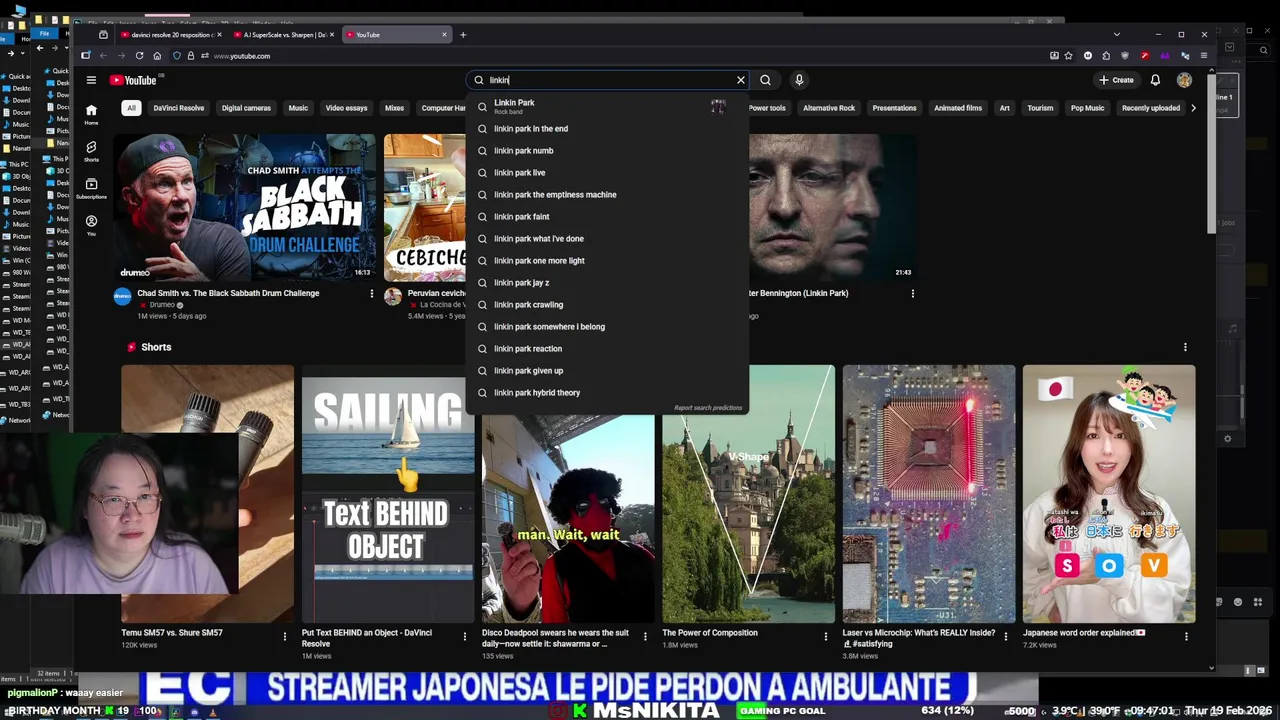Open the browser application hamburger menu
The height and width of the screenshot is (720, 1280).
[x=1204, y=56]
